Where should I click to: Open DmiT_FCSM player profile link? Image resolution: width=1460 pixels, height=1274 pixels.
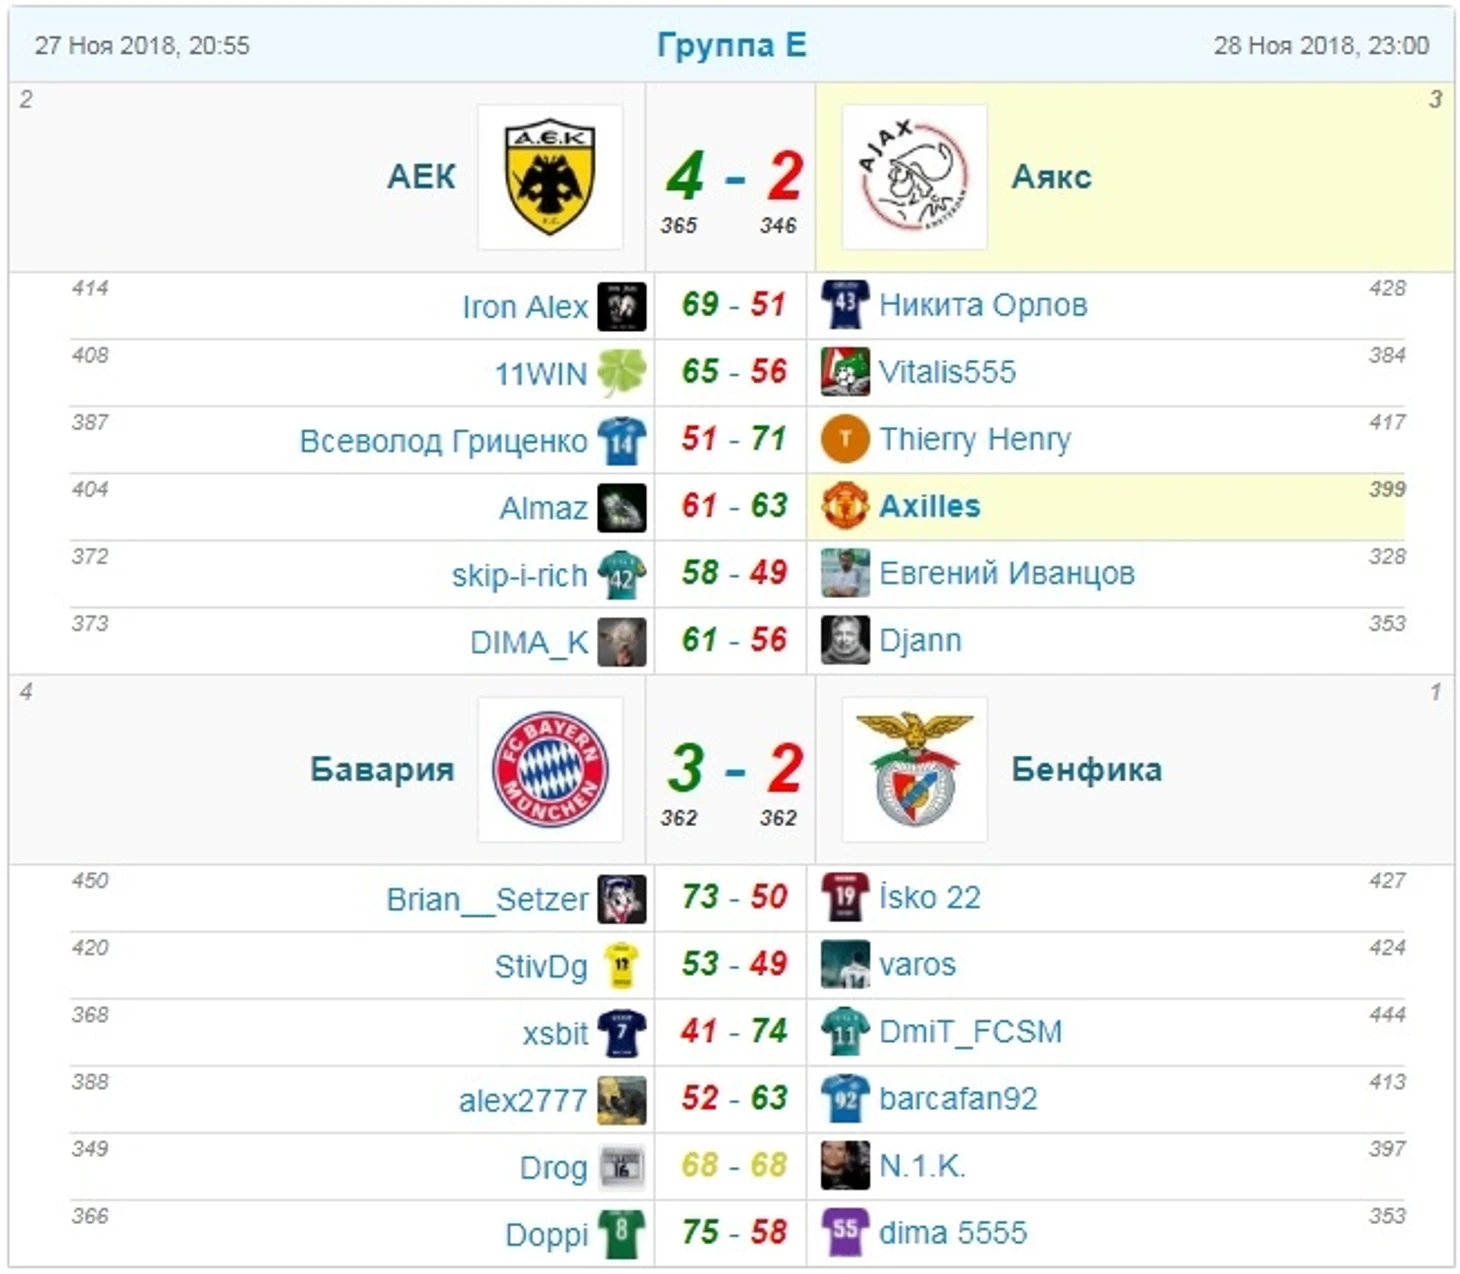(x=970, y=1031)
